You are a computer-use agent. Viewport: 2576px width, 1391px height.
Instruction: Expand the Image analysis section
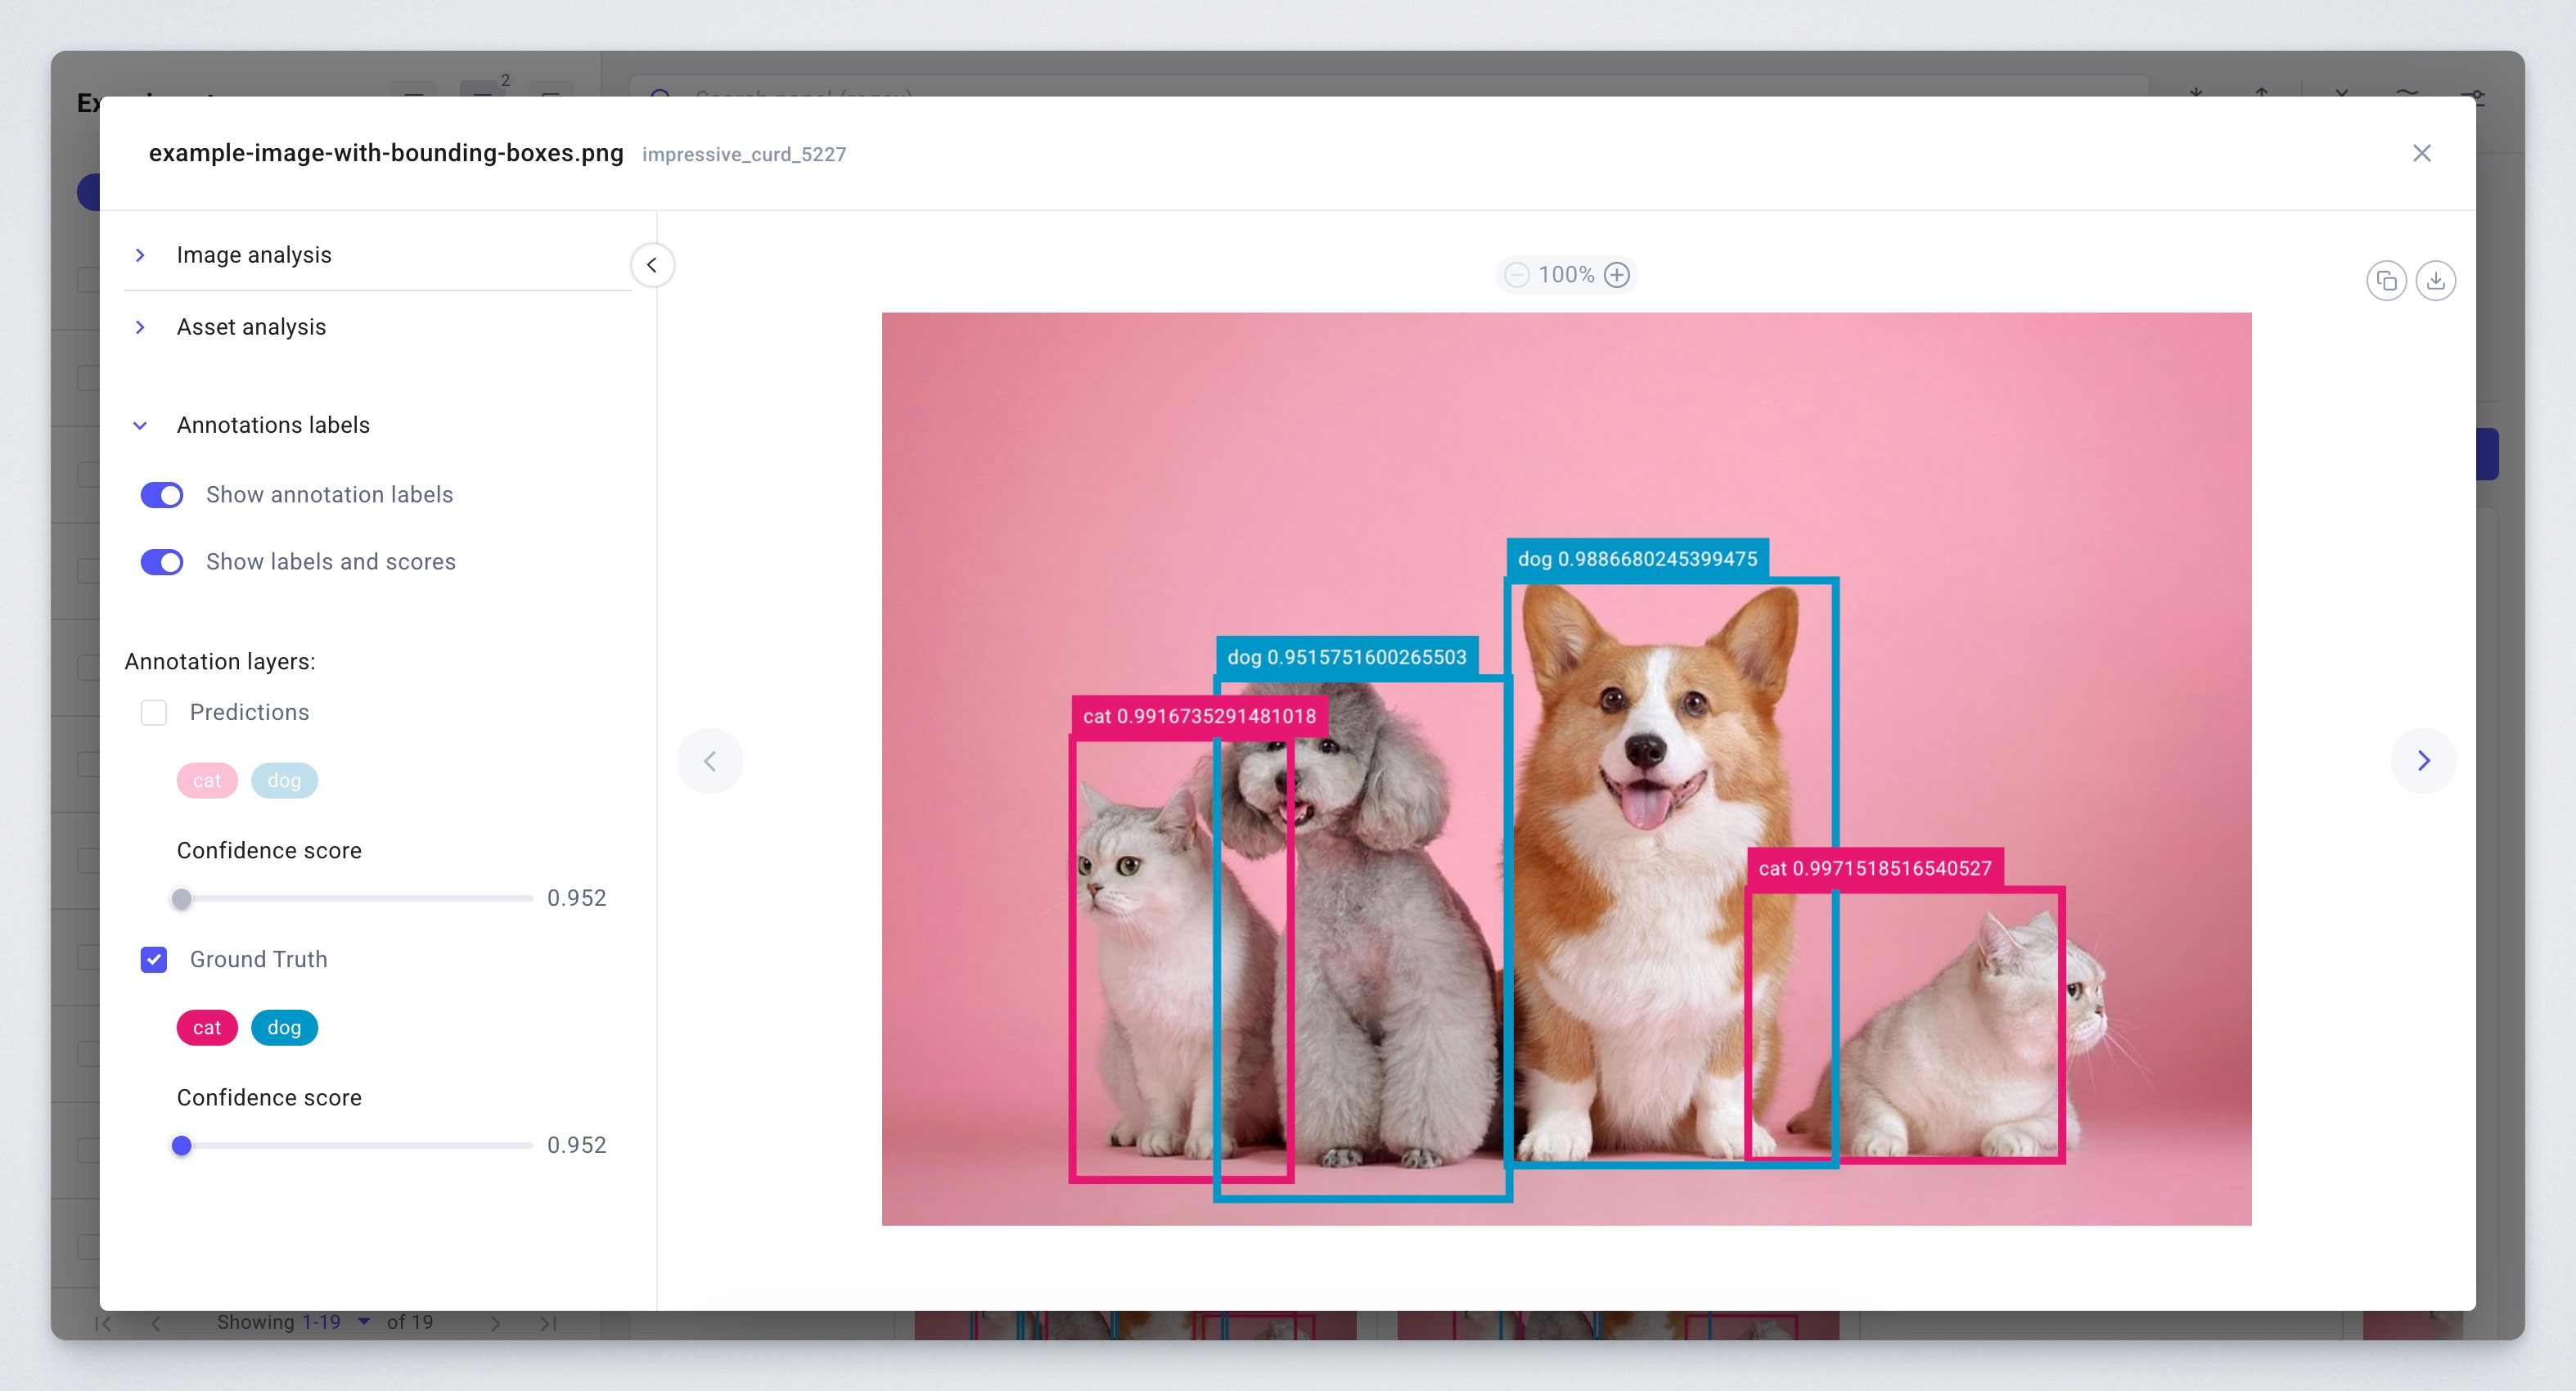point(140,254)
